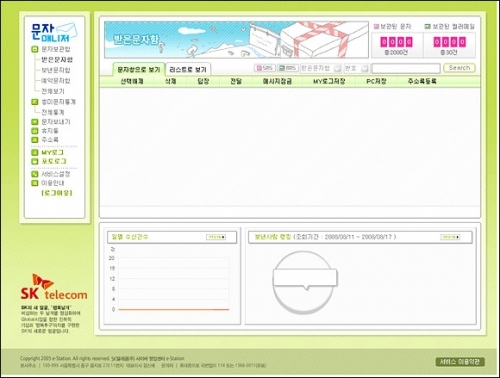
Task: Click 주소록등록 in the action bar
Action: pyautogui.click(x=422, y=81)
